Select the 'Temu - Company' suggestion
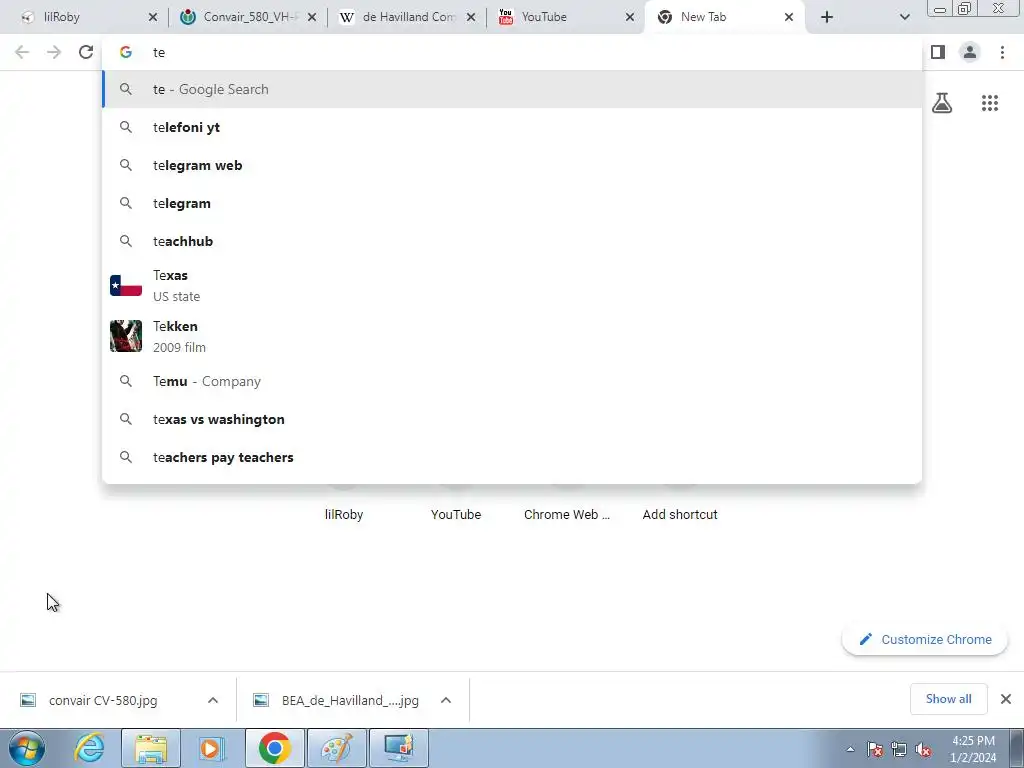 (x=512, y=381)
